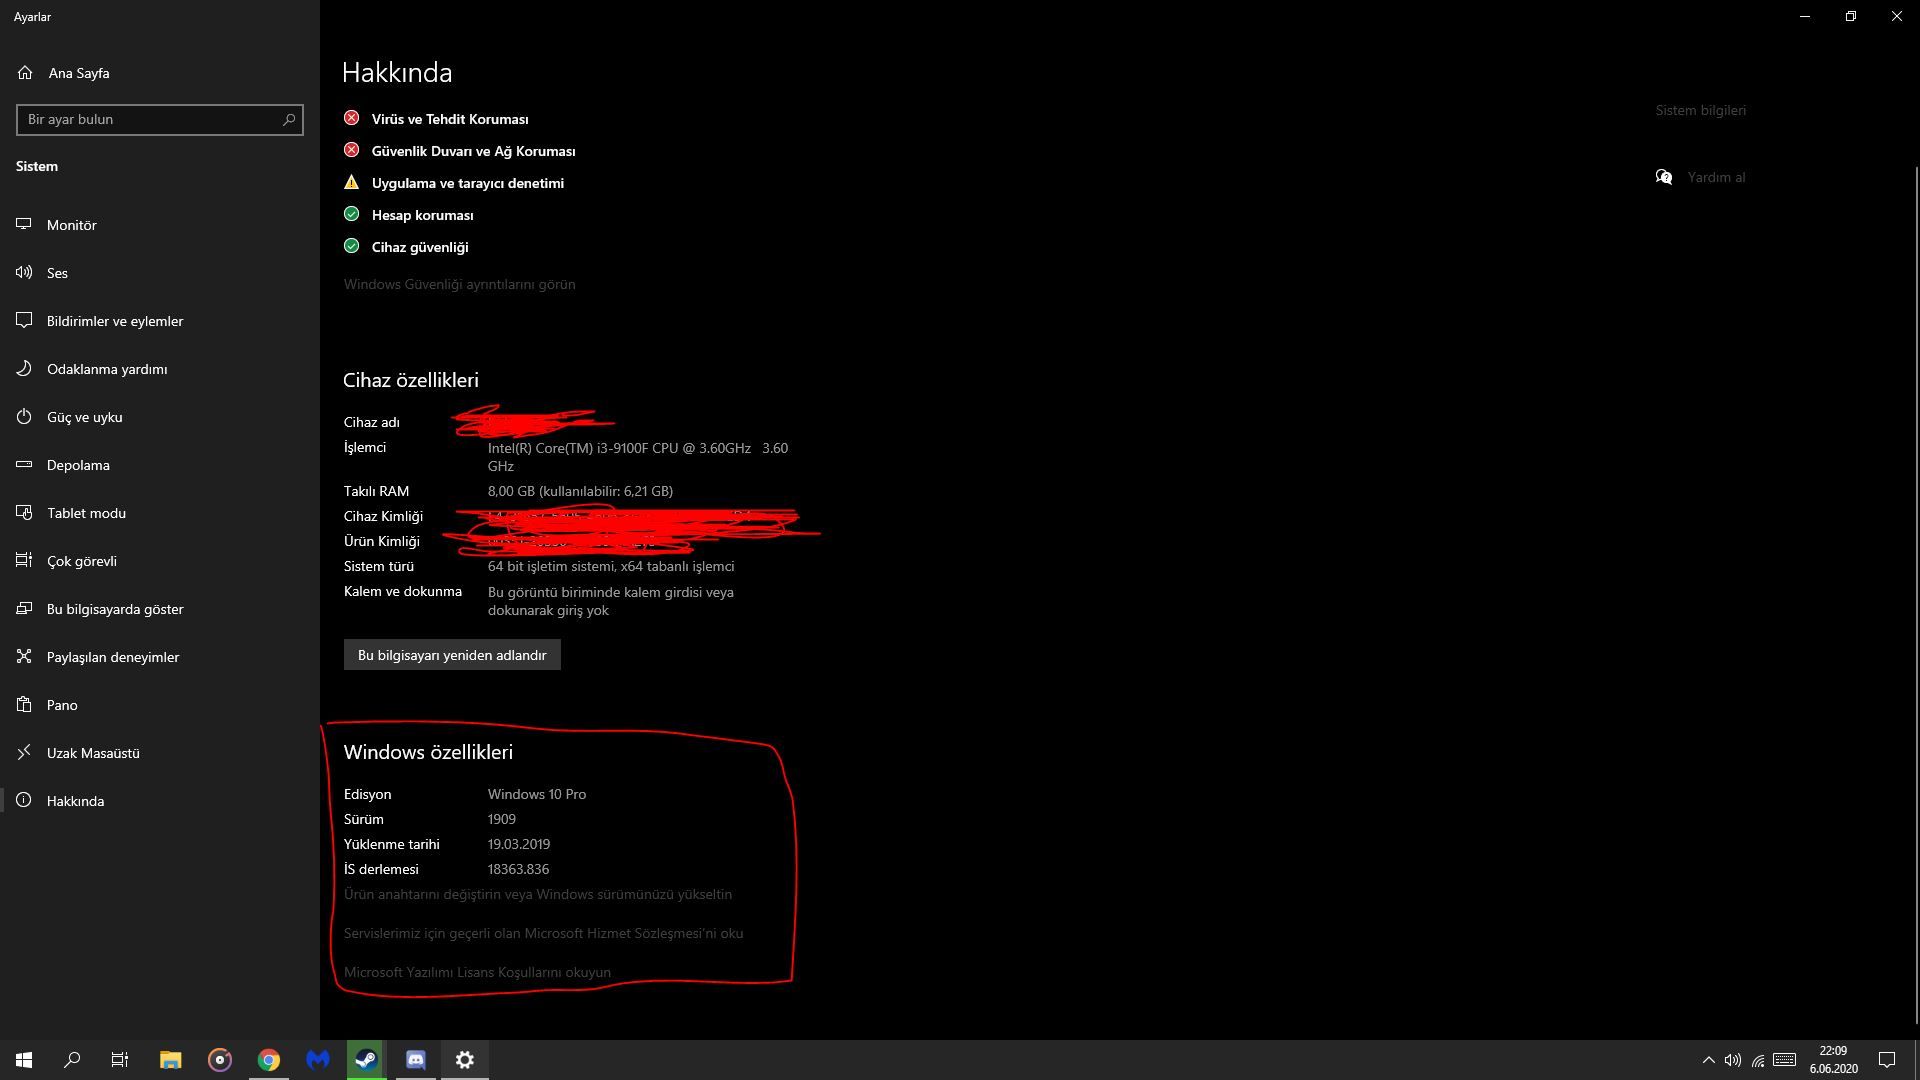Open Çok görevli multitasking icon
Screen dimensions: 1920x1080
click(x=24, y=561)
